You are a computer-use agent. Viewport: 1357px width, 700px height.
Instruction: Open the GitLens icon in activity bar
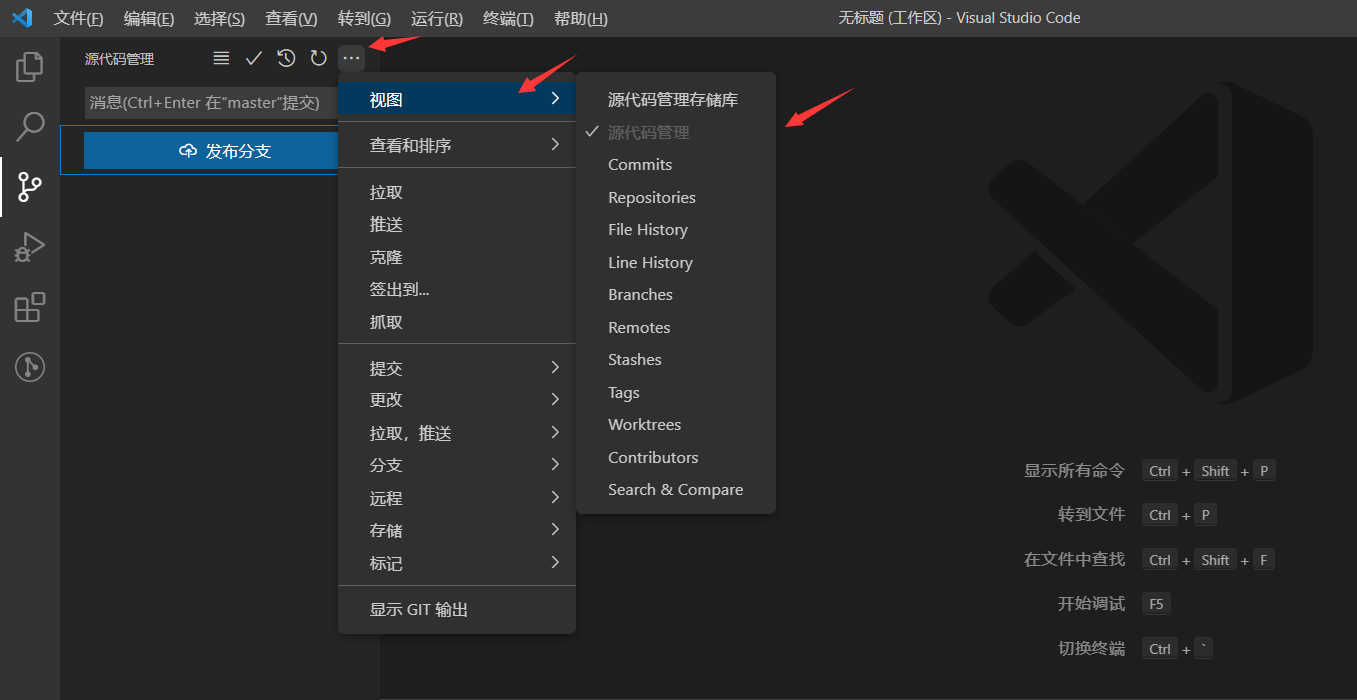point(30,367)
